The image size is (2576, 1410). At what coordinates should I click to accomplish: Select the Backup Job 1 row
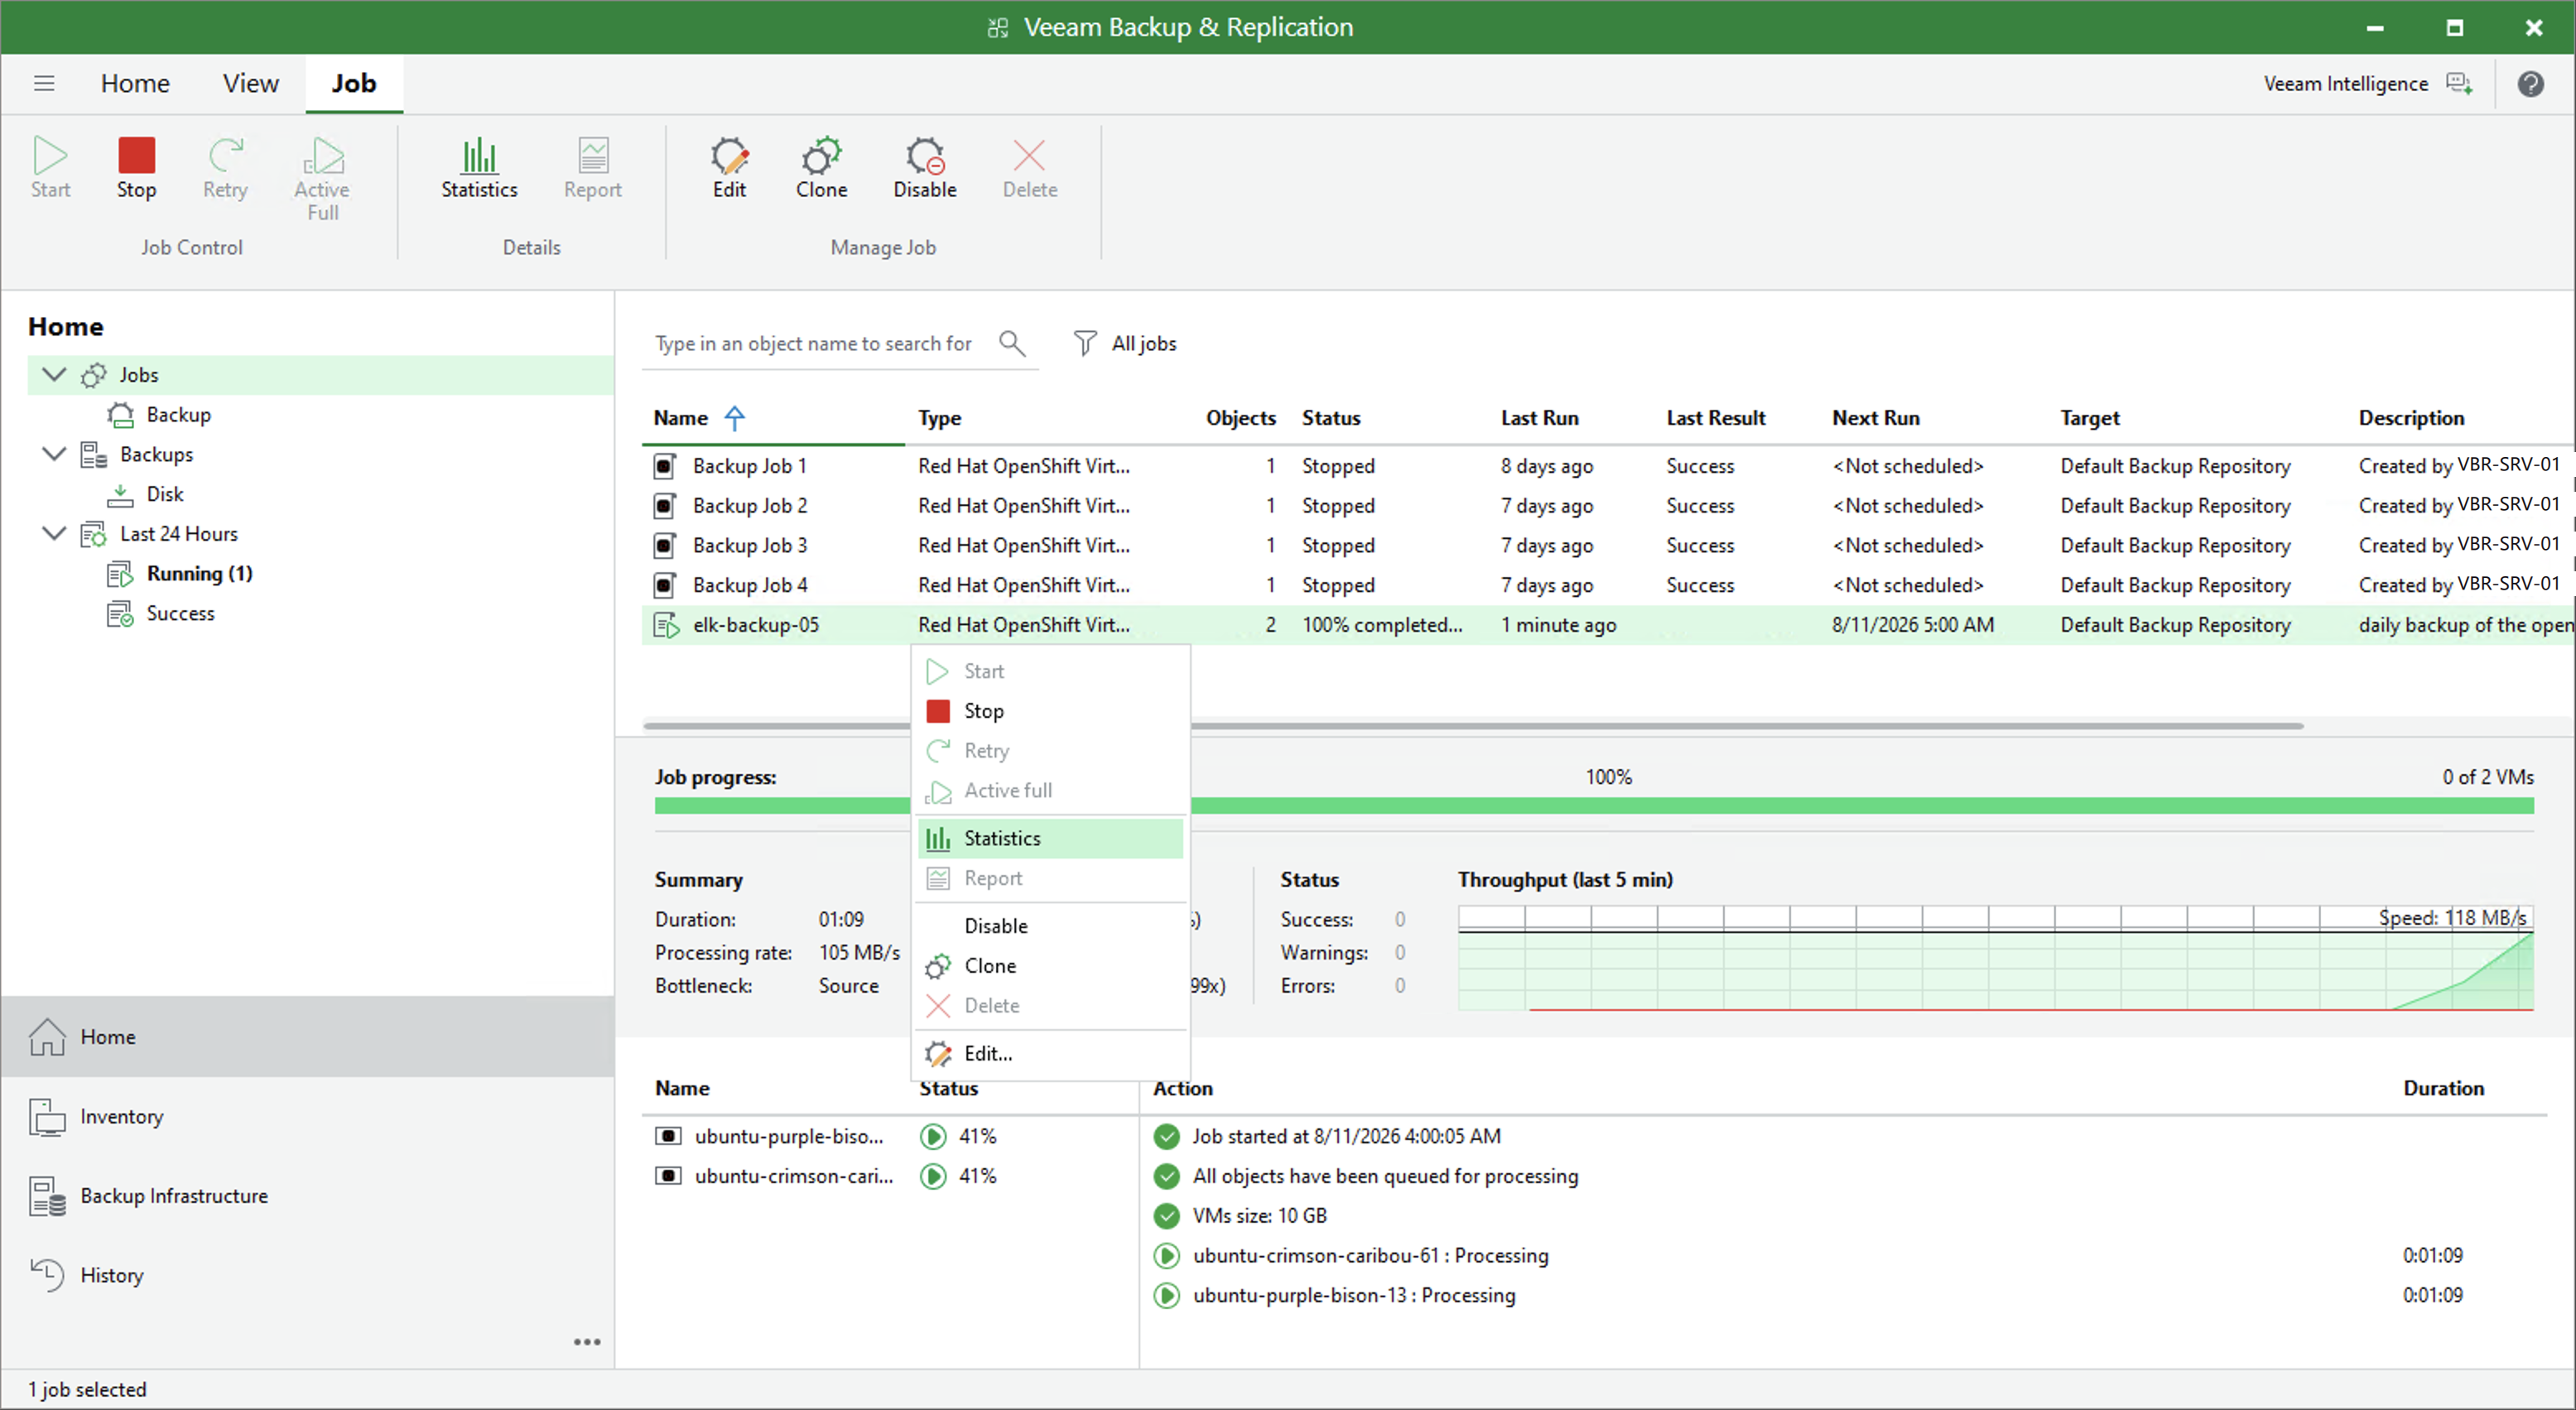pos(1608,466)
